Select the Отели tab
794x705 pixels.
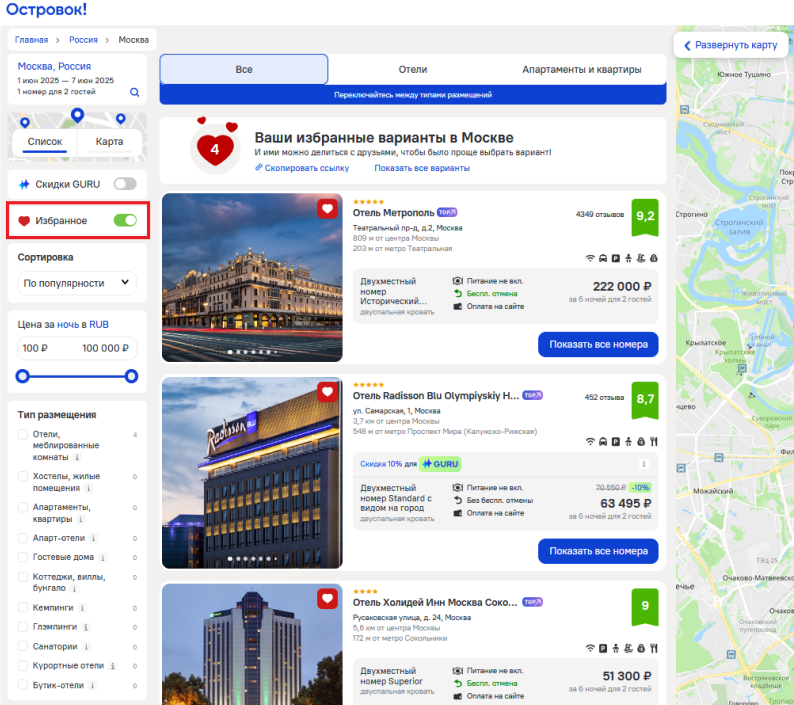point(413,69)
